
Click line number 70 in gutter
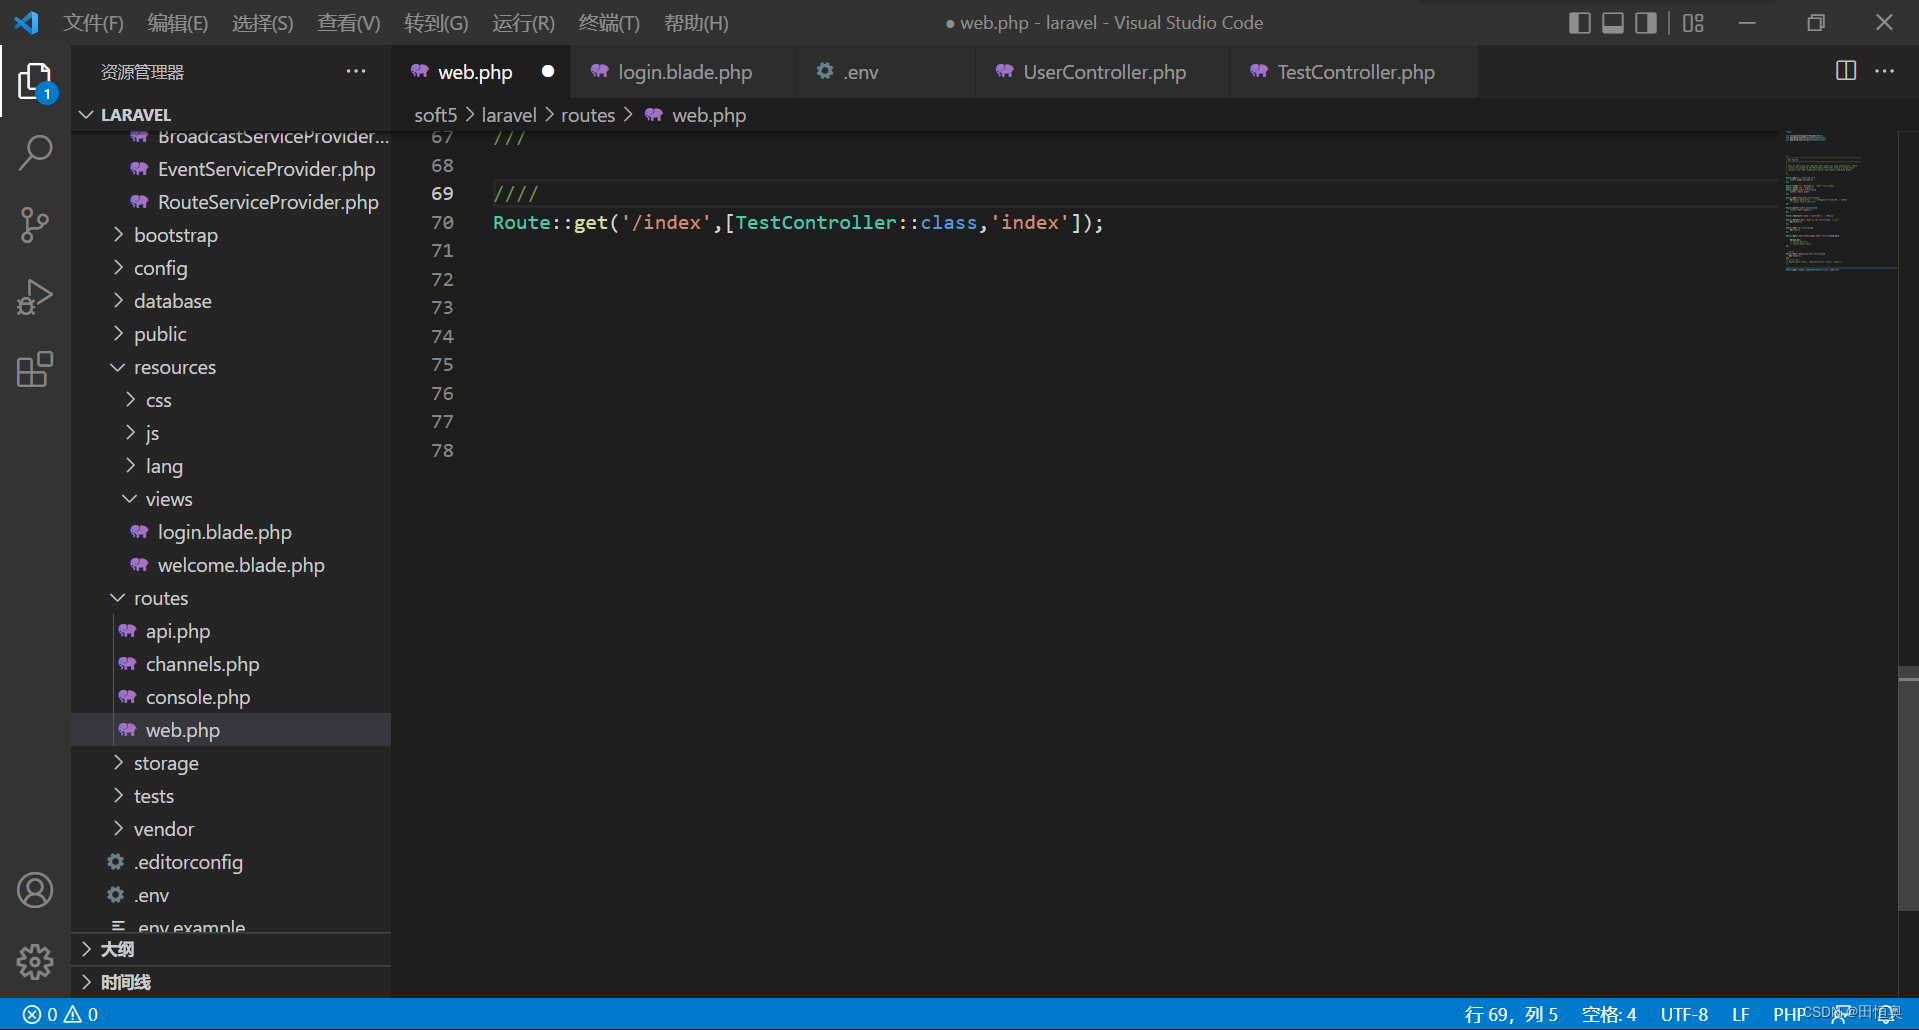(442, 222)
